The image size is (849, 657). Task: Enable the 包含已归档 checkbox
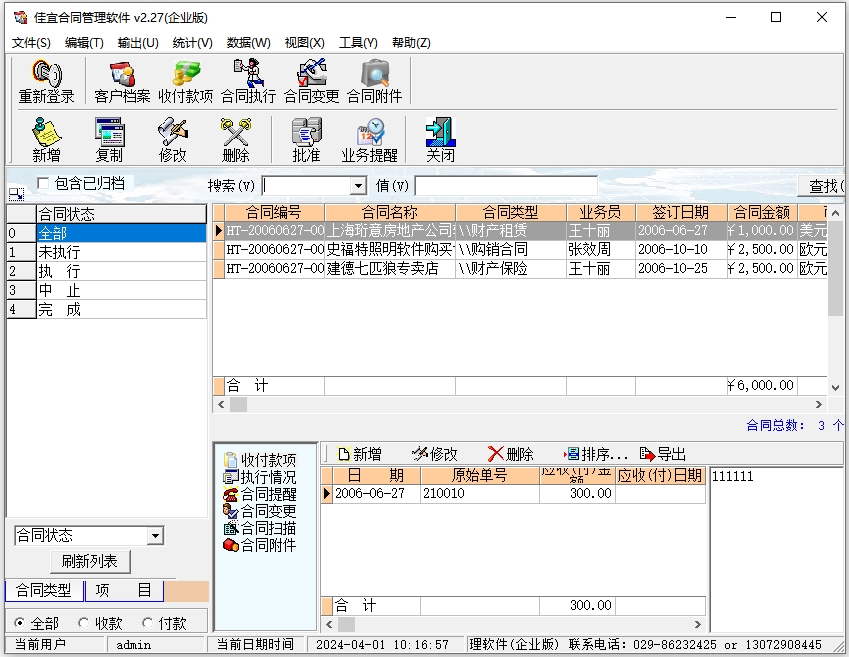[43, 183]
